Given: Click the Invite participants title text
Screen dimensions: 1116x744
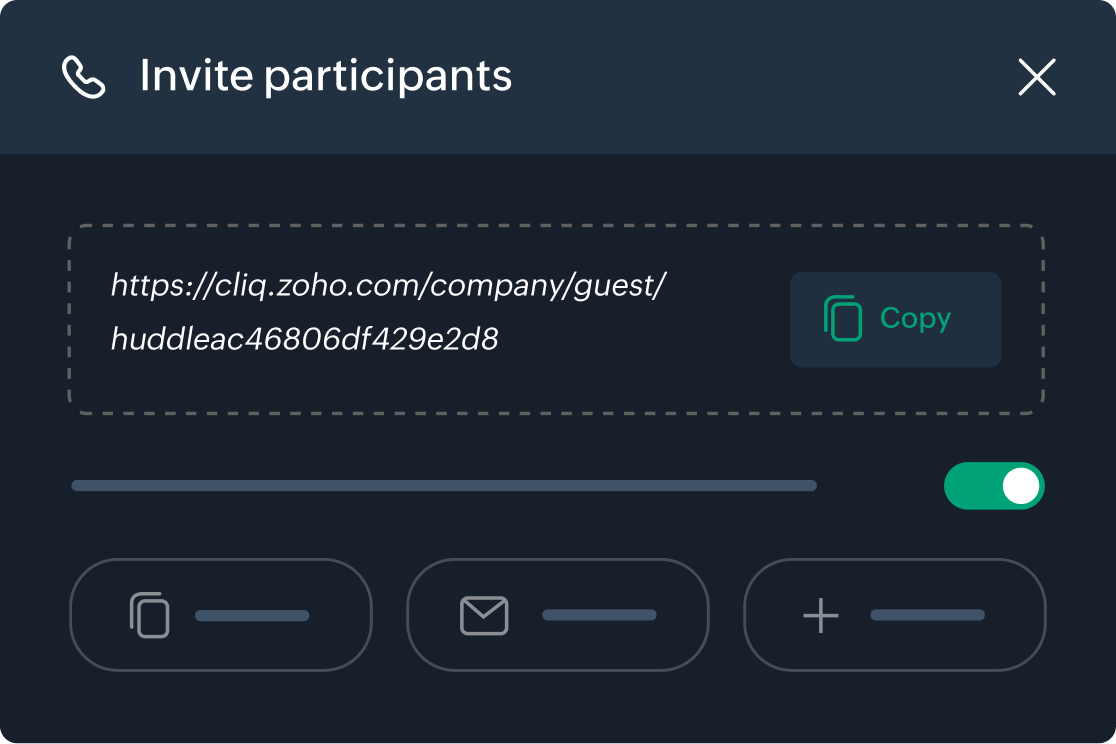Looking at the screenshot, I should pos(325,77).
